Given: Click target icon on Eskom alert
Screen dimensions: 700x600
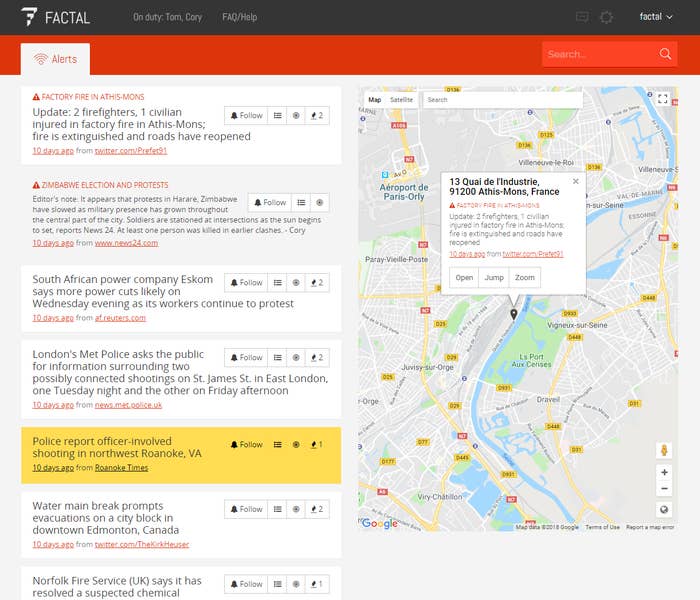Looking at the screenshot, I should pos(296,283).
